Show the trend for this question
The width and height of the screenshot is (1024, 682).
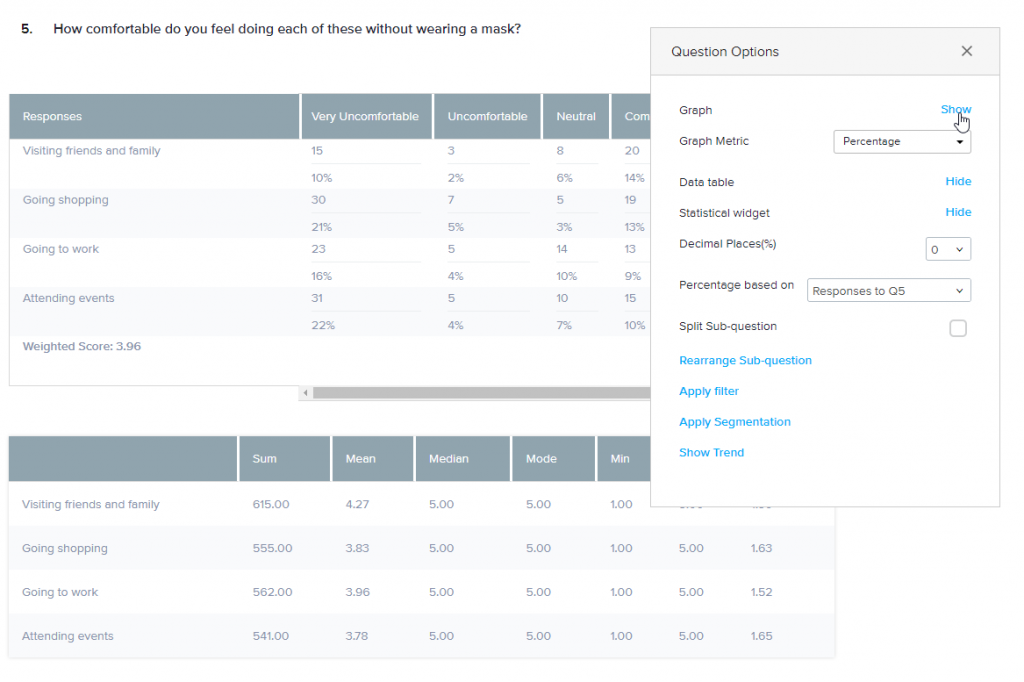[x=711, y=452]
